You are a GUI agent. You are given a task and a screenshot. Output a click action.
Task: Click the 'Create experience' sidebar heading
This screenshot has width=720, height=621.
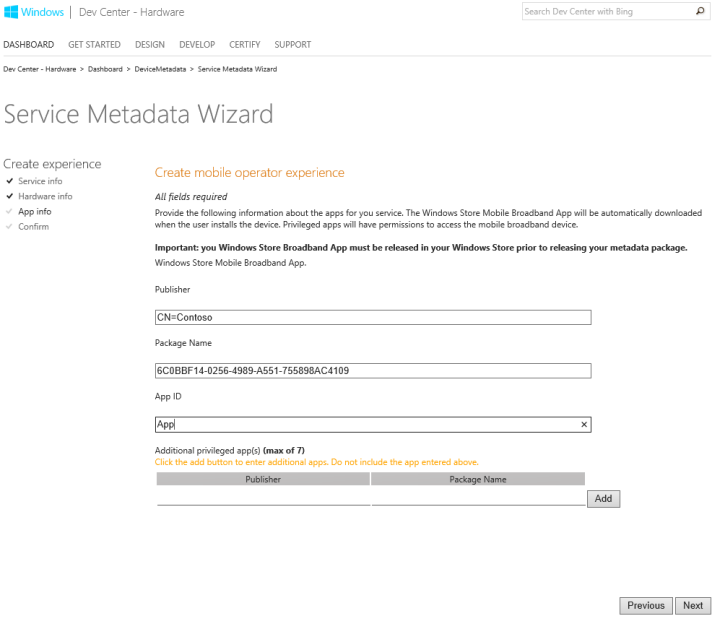click(x=52, y=164)
